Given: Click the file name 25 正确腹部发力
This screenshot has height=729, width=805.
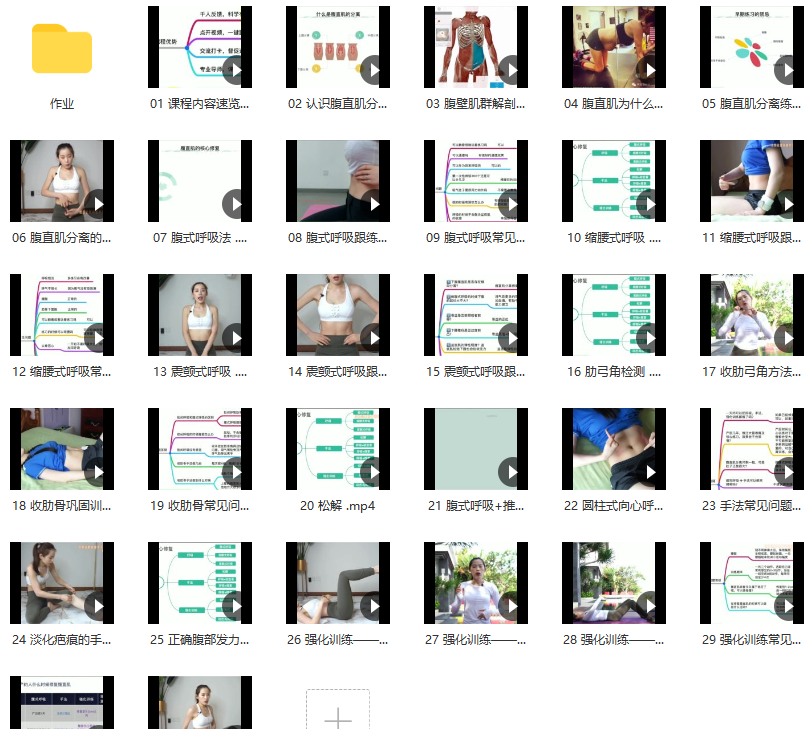Looking at the screenshot, I should point(200,640).
